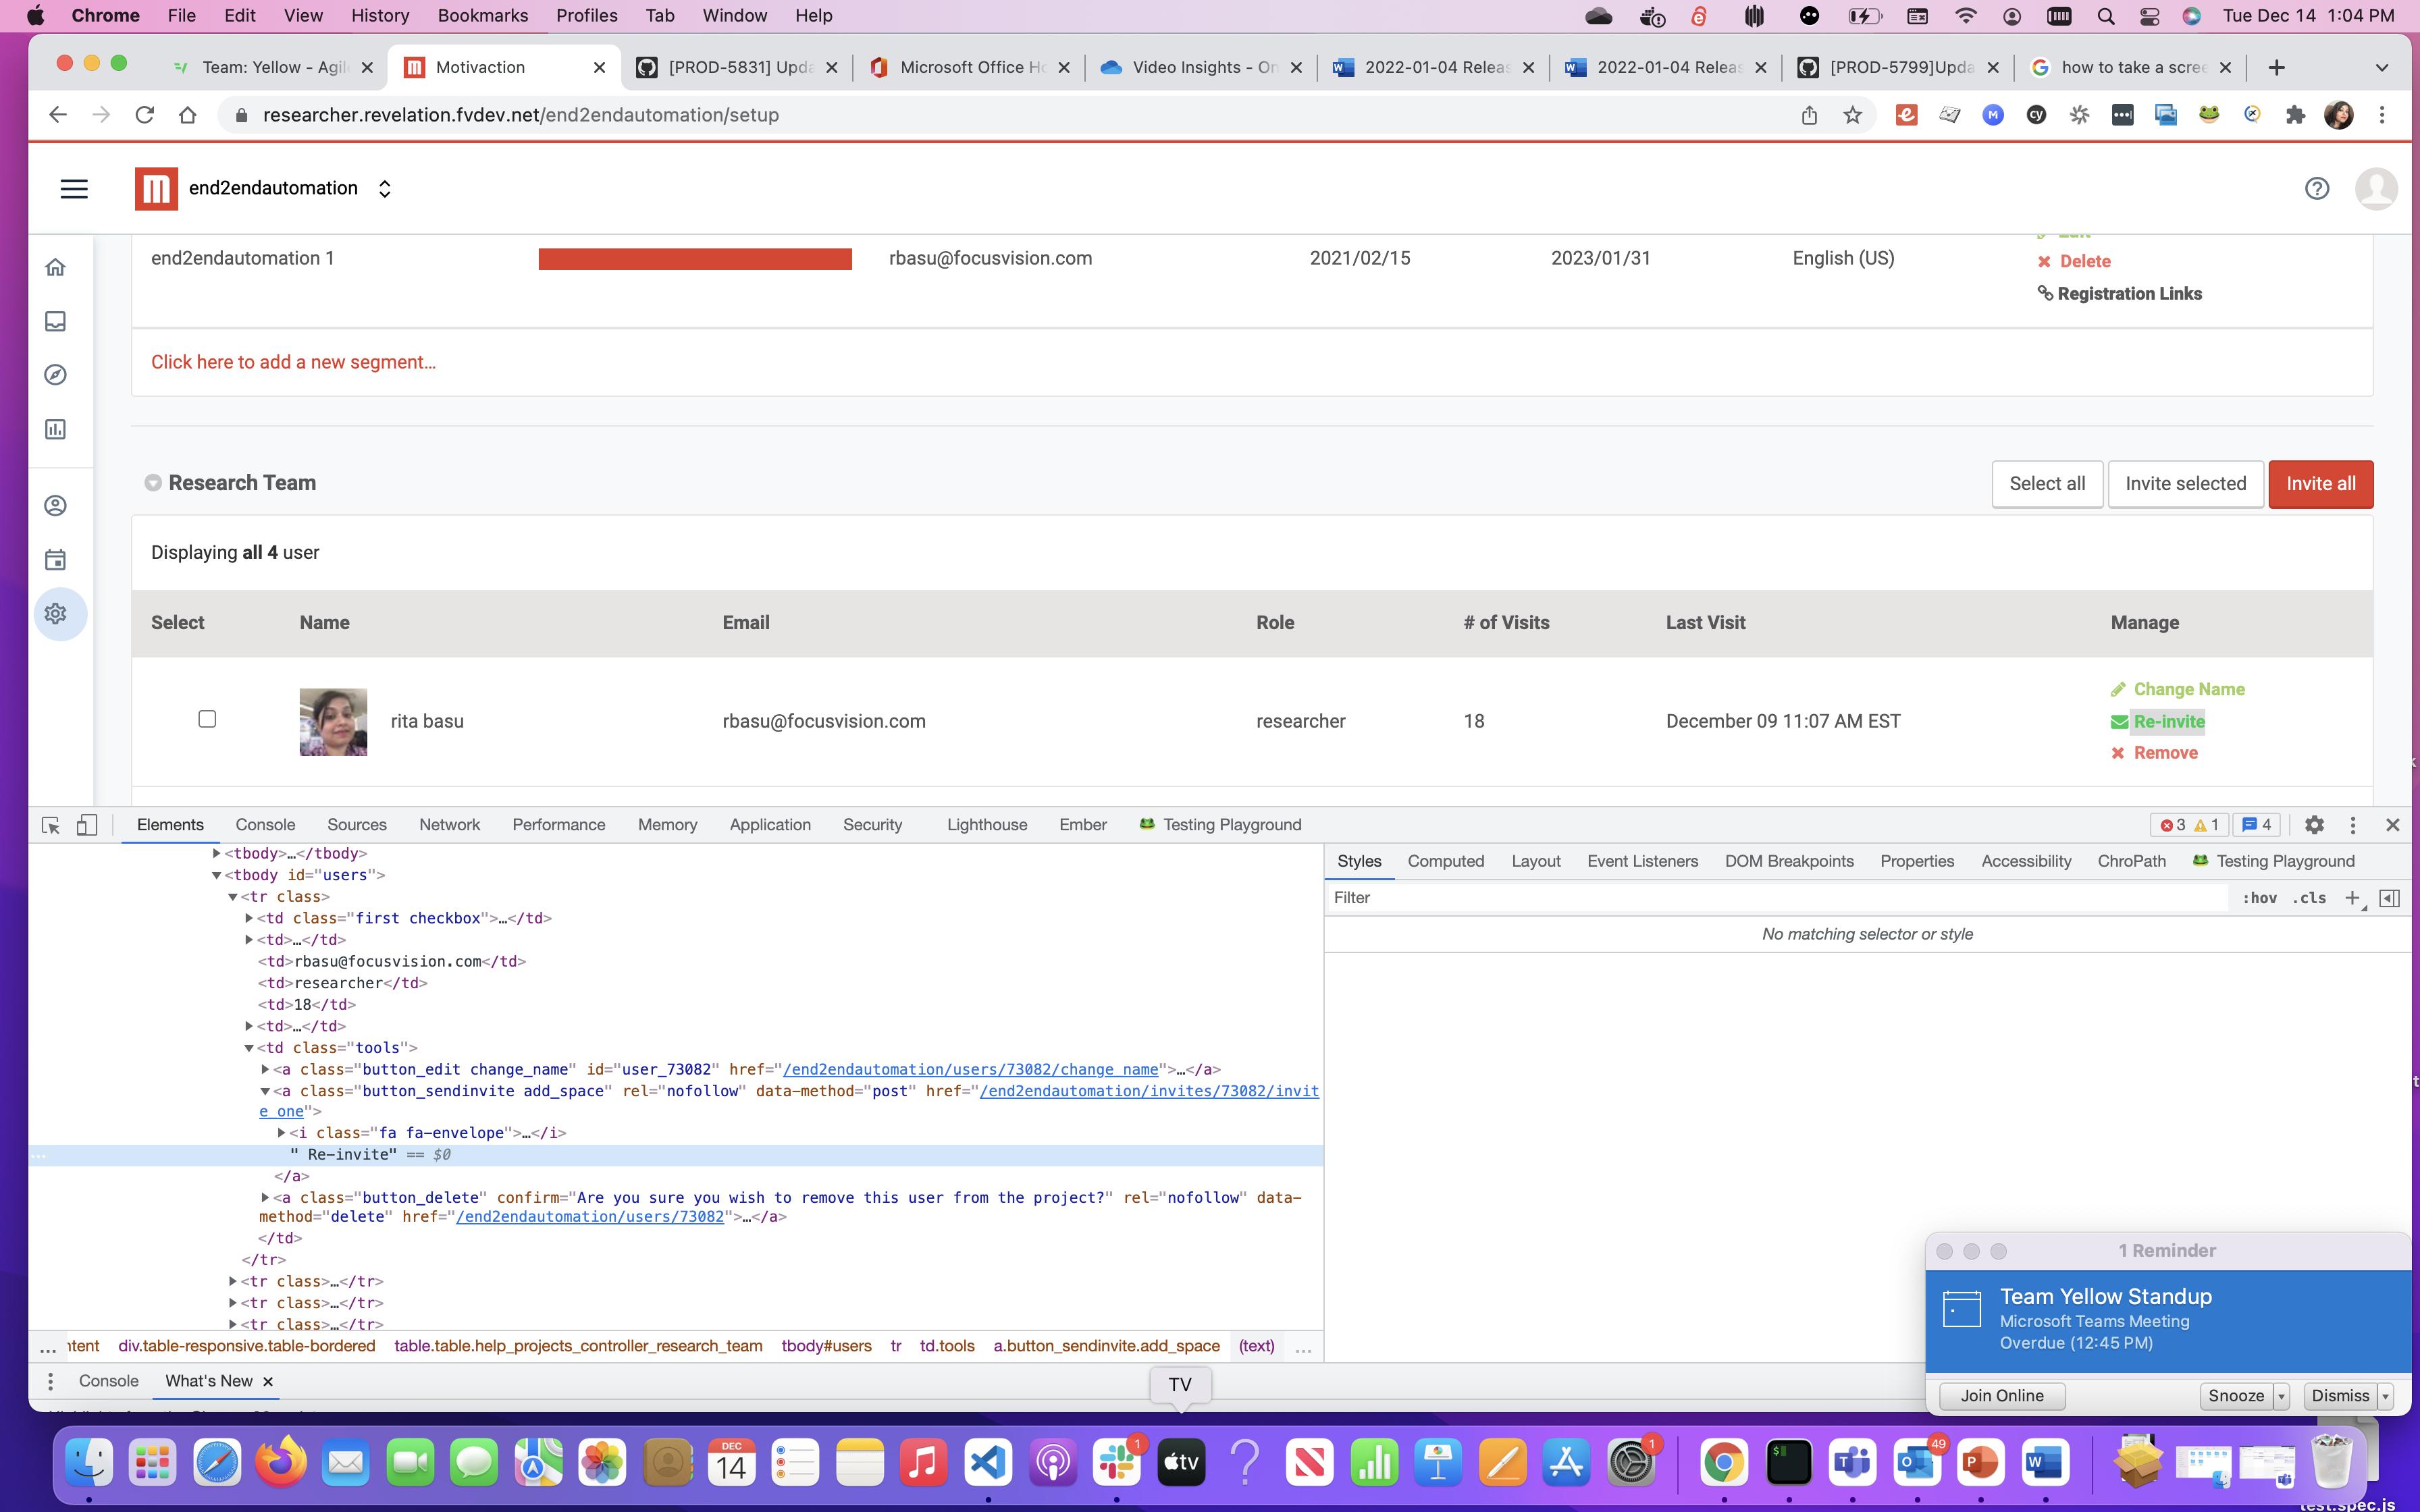Click the settings gear in the left sidebar
Viewport: 2420px width, 1512px height.
point(56,613)
